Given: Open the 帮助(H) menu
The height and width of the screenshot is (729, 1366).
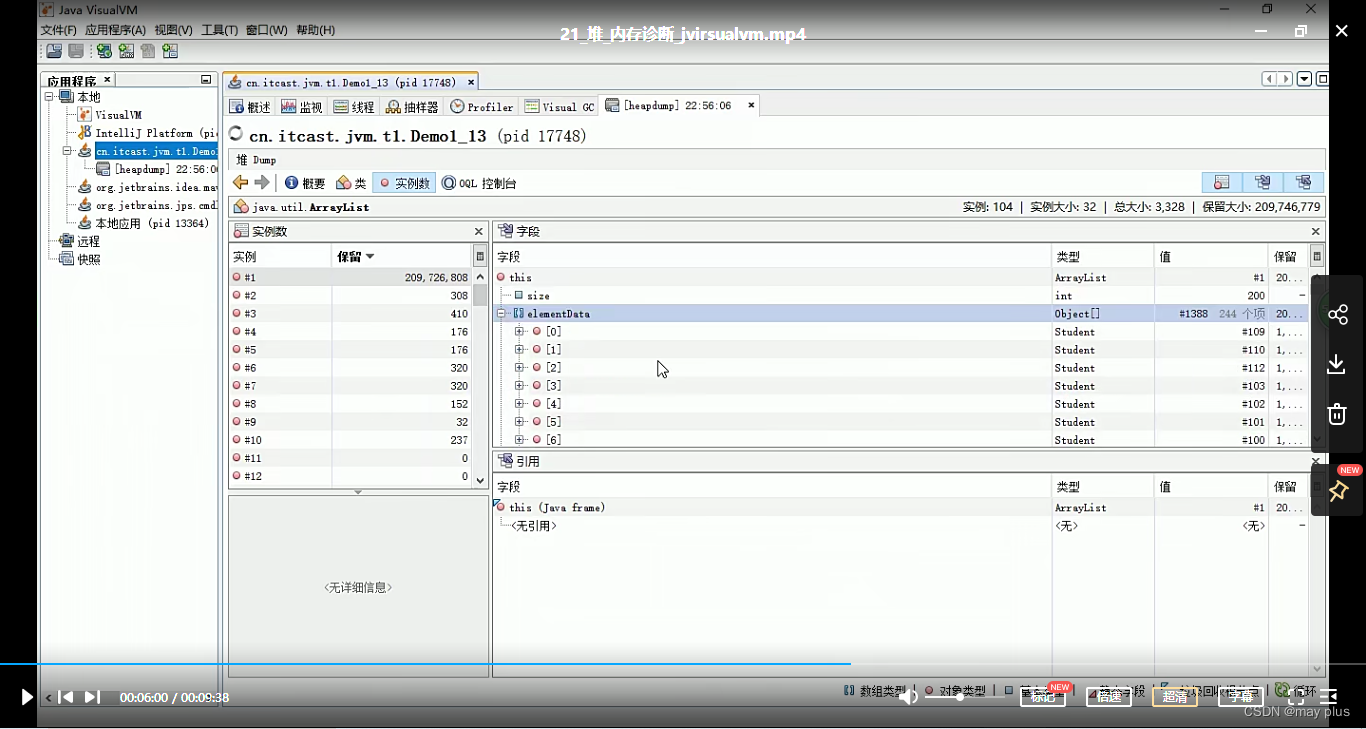Looking at the screenshot, I should pyautogui.click(x=315, y=30).
